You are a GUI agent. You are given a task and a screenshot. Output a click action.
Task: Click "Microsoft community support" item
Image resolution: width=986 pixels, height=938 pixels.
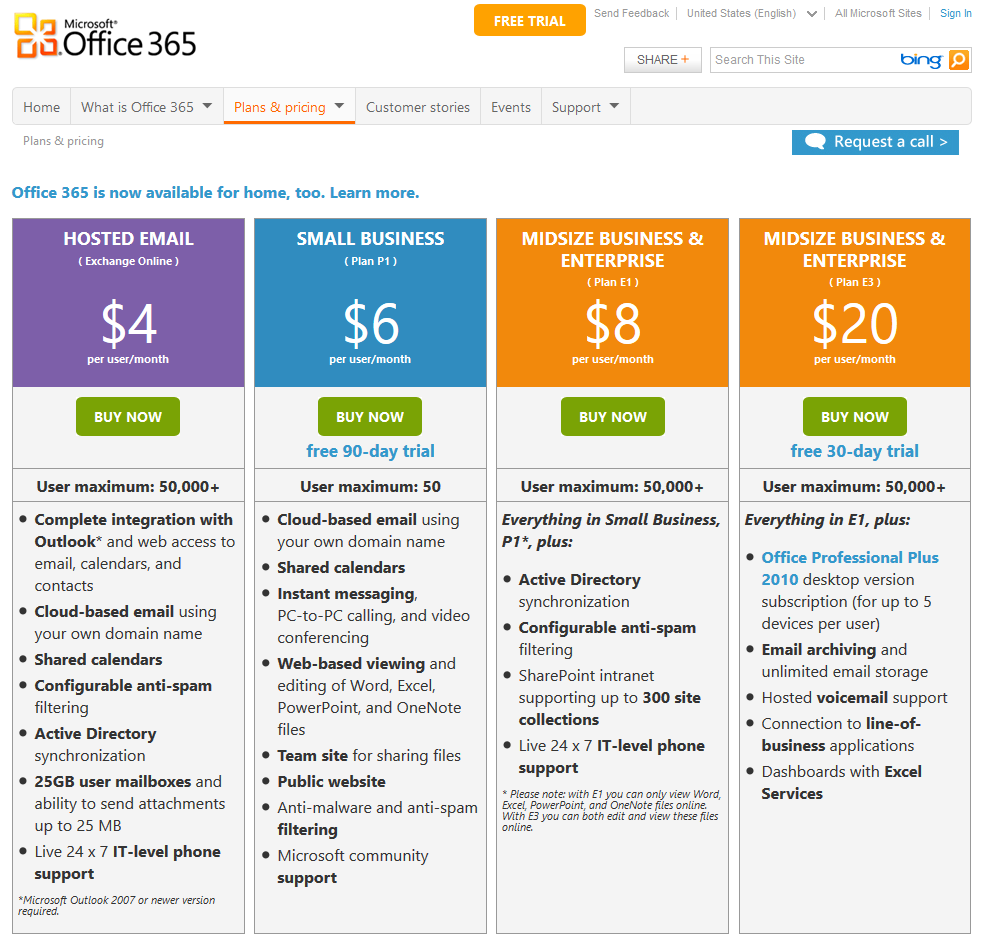(353, 867)
